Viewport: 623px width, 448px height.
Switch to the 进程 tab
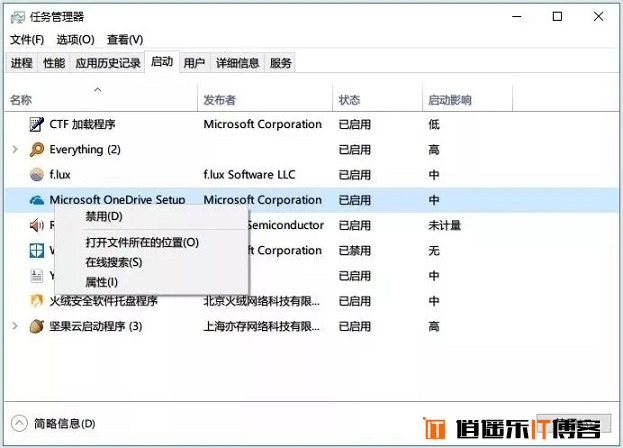21,63
